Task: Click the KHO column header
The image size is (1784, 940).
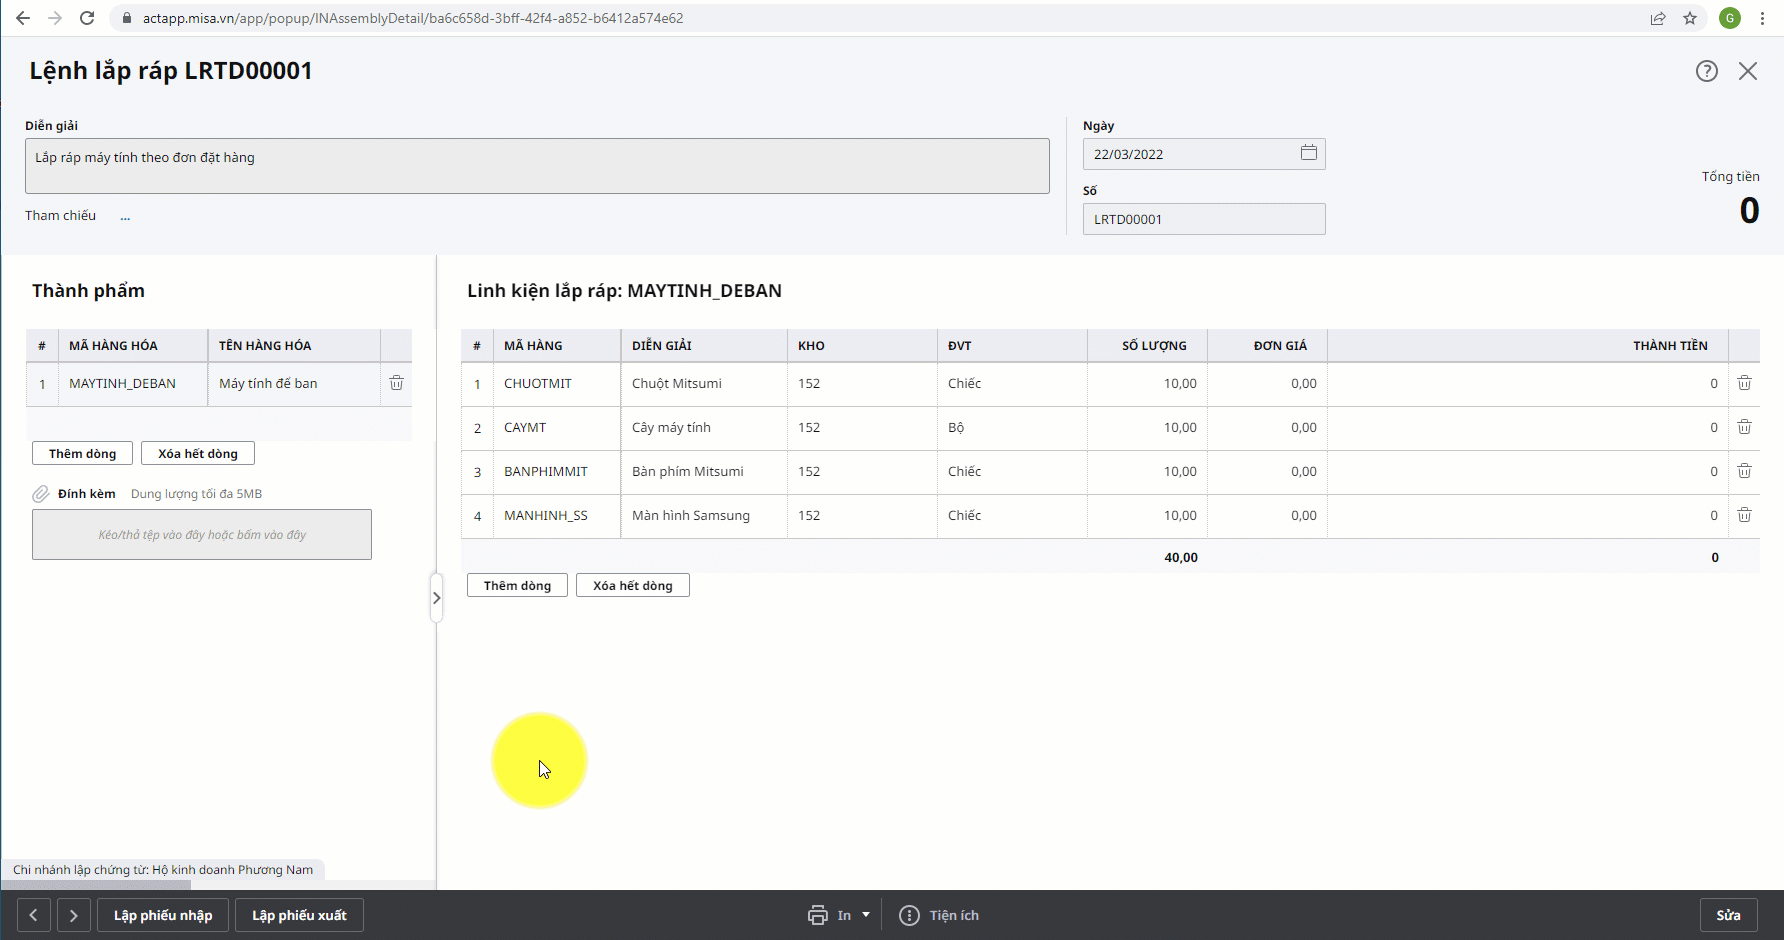Action: 862,346
